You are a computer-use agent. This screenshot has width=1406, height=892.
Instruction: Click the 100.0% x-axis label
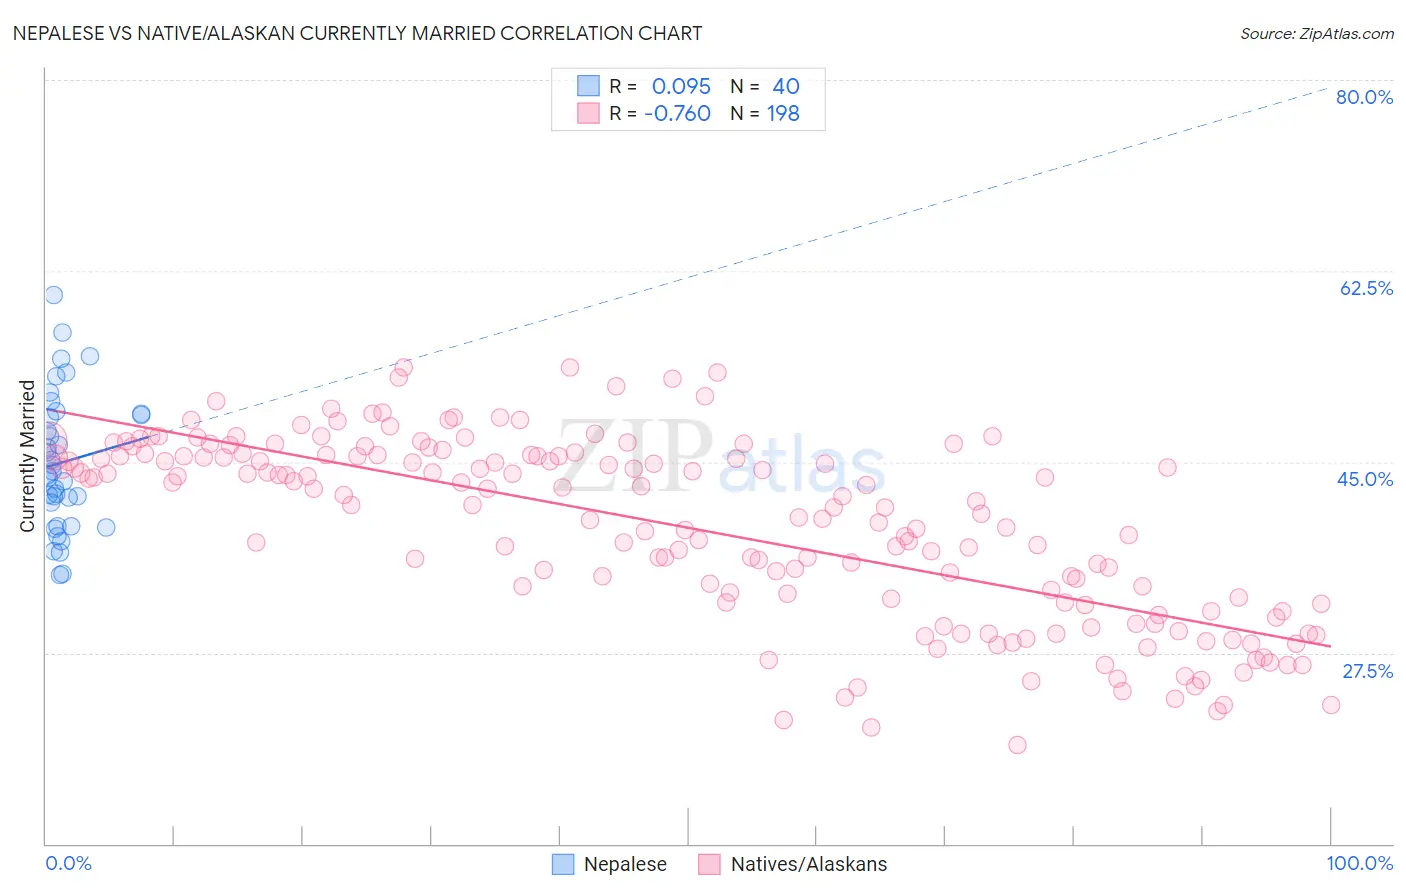click(x=1360, y=863)
